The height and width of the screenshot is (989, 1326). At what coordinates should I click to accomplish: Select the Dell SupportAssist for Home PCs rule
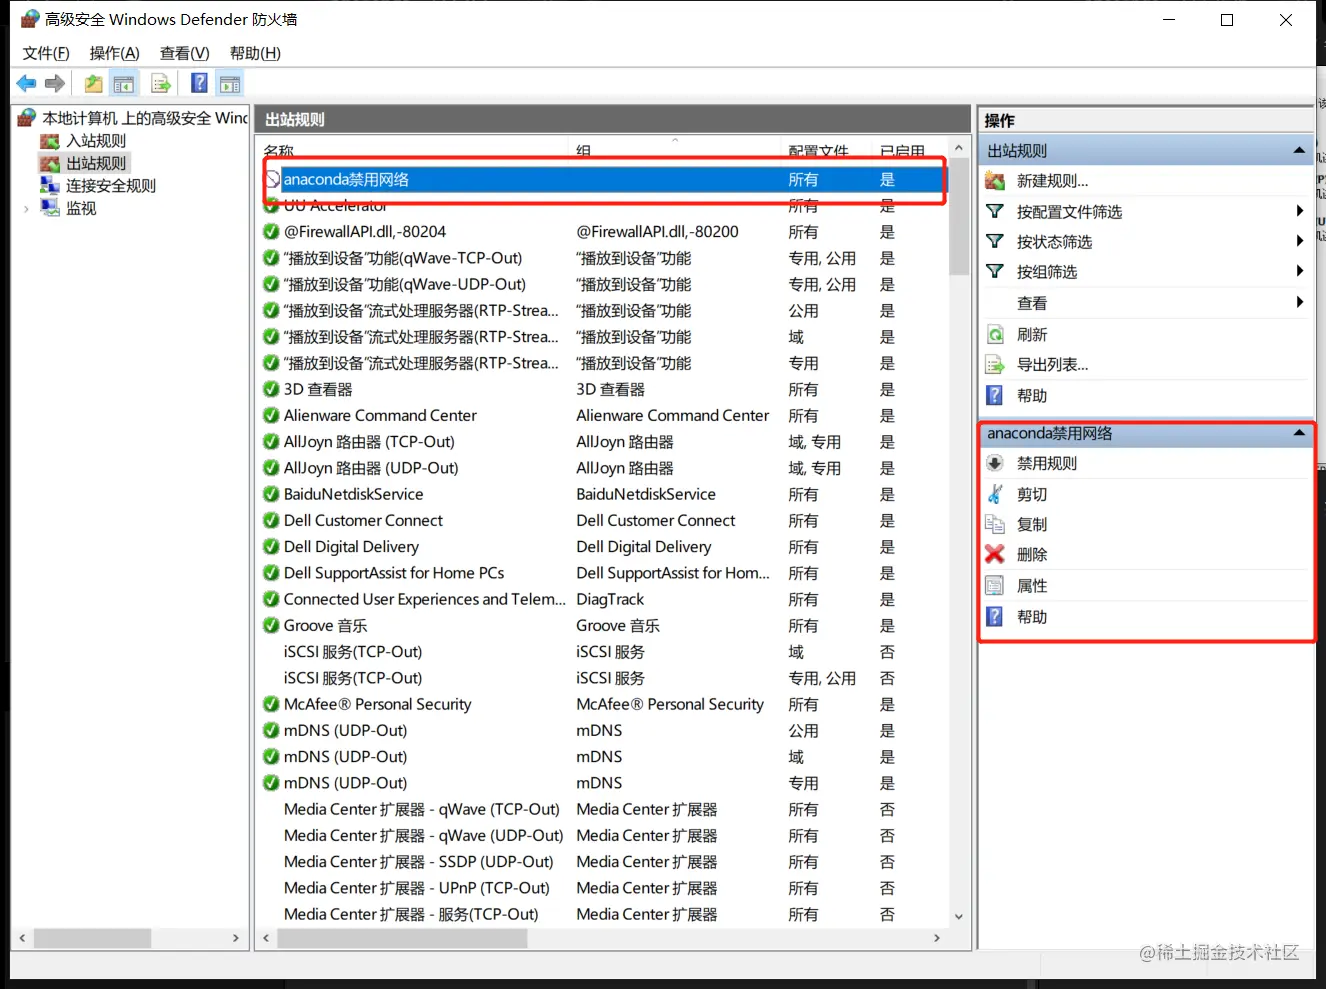tap(394, 573)
